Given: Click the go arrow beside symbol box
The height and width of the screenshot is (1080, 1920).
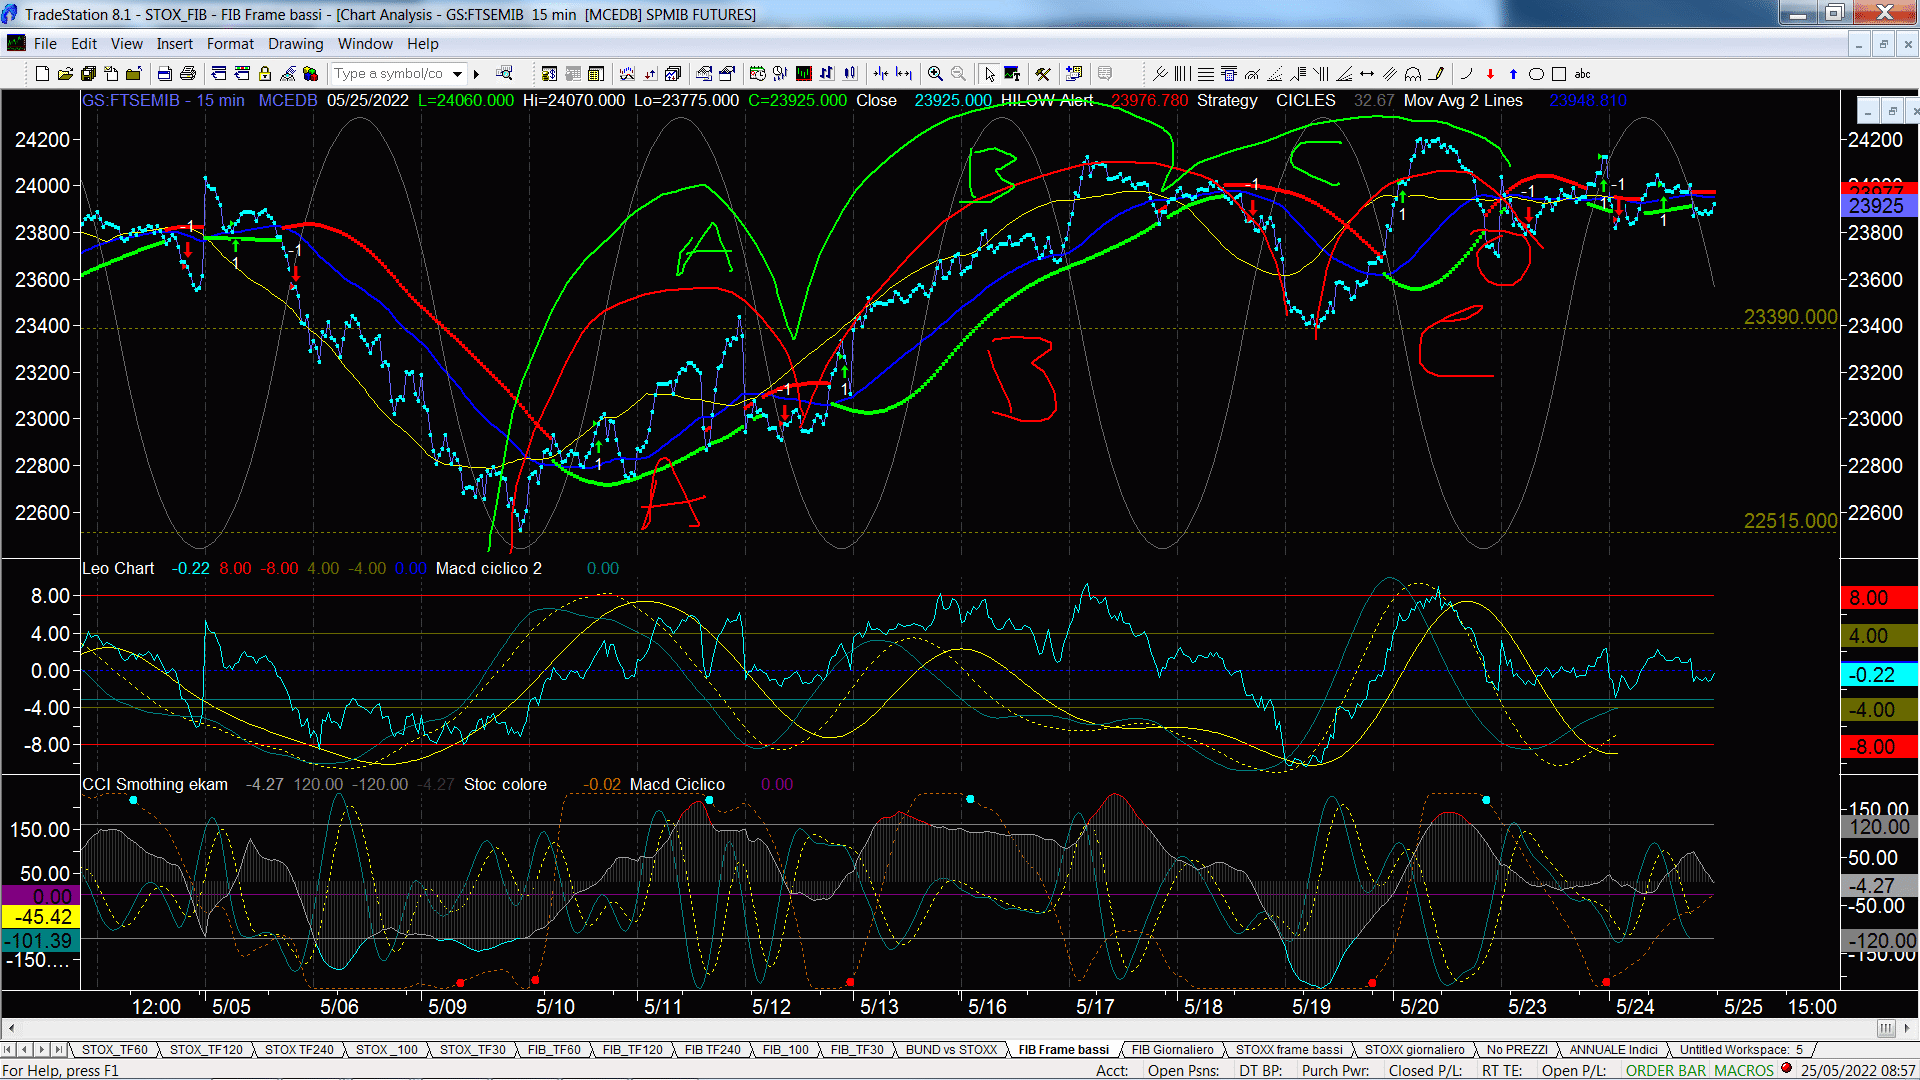Looking at the screenshot, I should [x=477, y=74].
